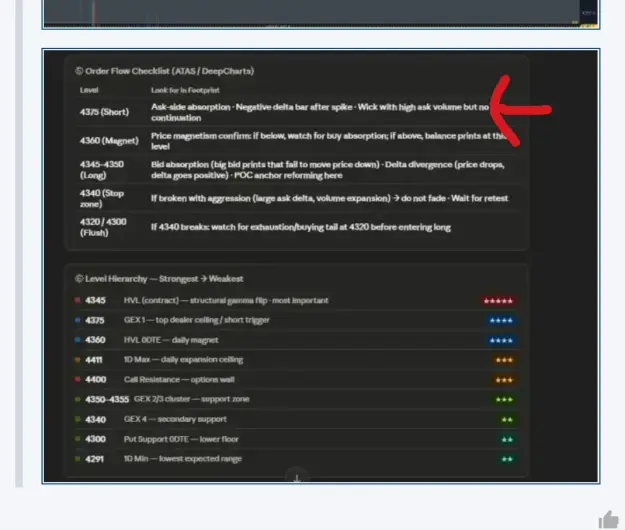
Task: Click the two-star green badge on GEX 4 row
Action: point(507,420)
